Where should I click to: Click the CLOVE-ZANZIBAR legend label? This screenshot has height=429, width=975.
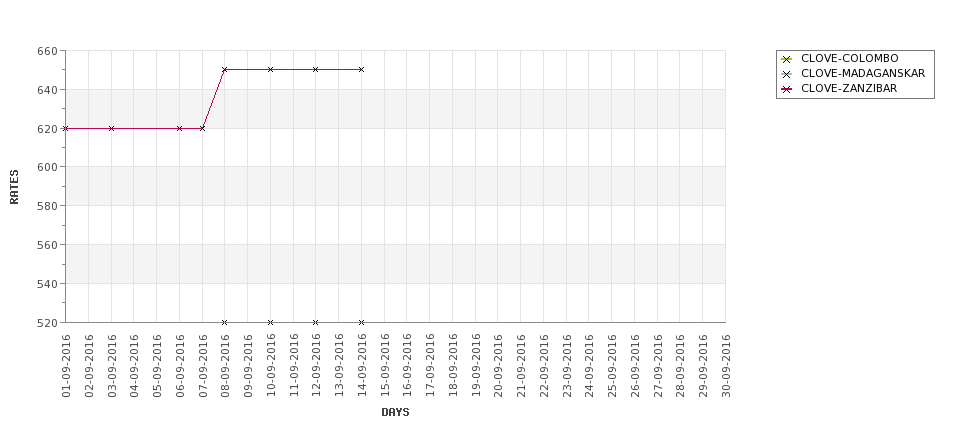849,89
